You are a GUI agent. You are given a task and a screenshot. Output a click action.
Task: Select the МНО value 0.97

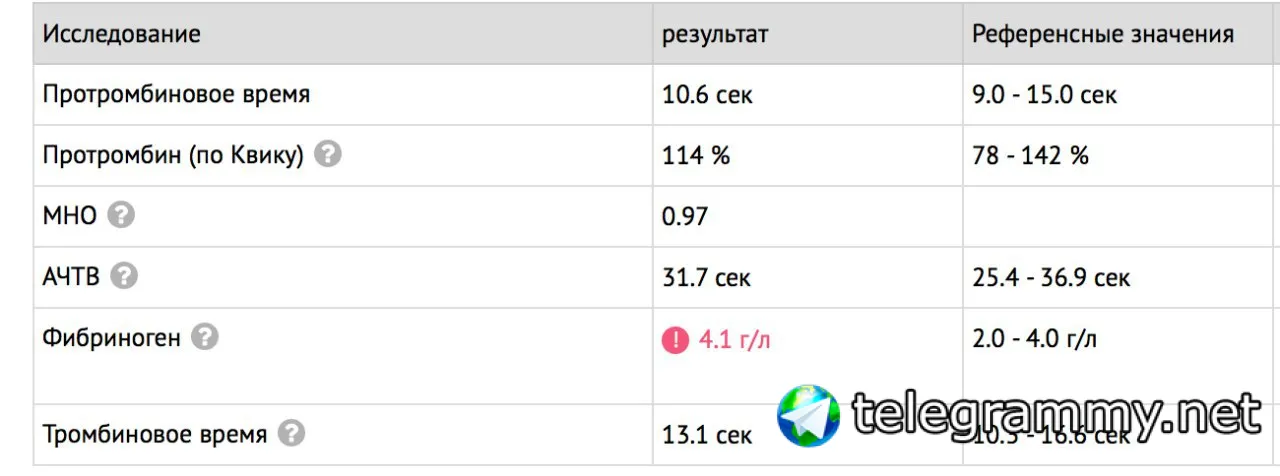point(685,216)
